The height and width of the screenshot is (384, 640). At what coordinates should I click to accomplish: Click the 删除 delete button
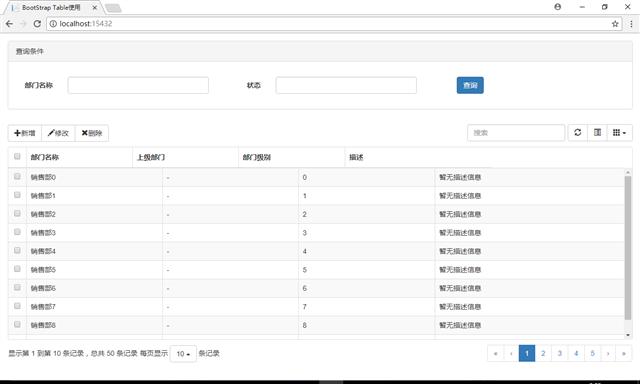(x=92, y=133)
